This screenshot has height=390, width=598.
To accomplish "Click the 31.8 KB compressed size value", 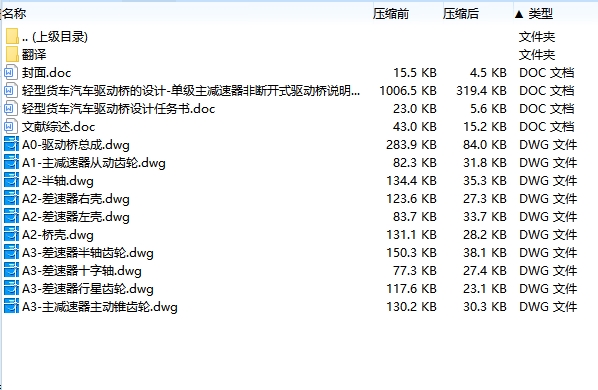I will pos(485,163).
